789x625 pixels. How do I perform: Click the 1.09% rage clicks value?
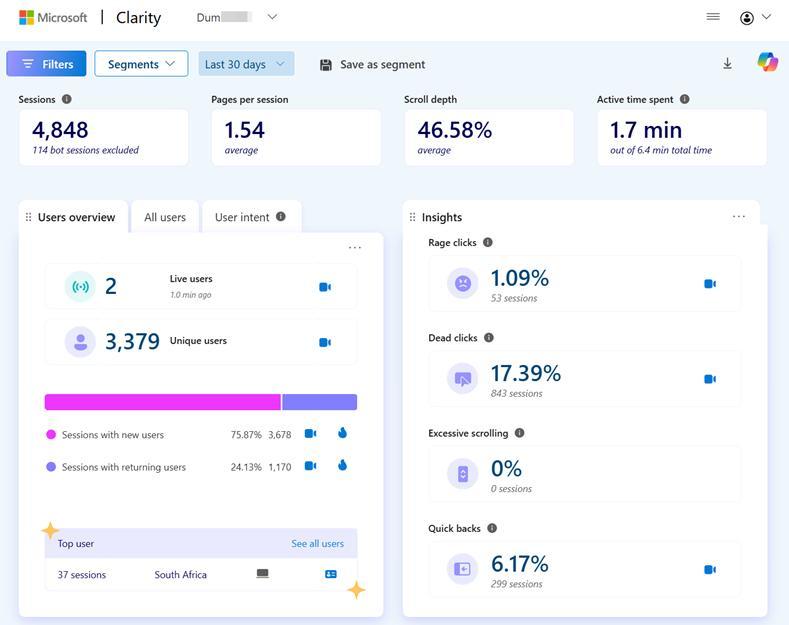[520, 278]
